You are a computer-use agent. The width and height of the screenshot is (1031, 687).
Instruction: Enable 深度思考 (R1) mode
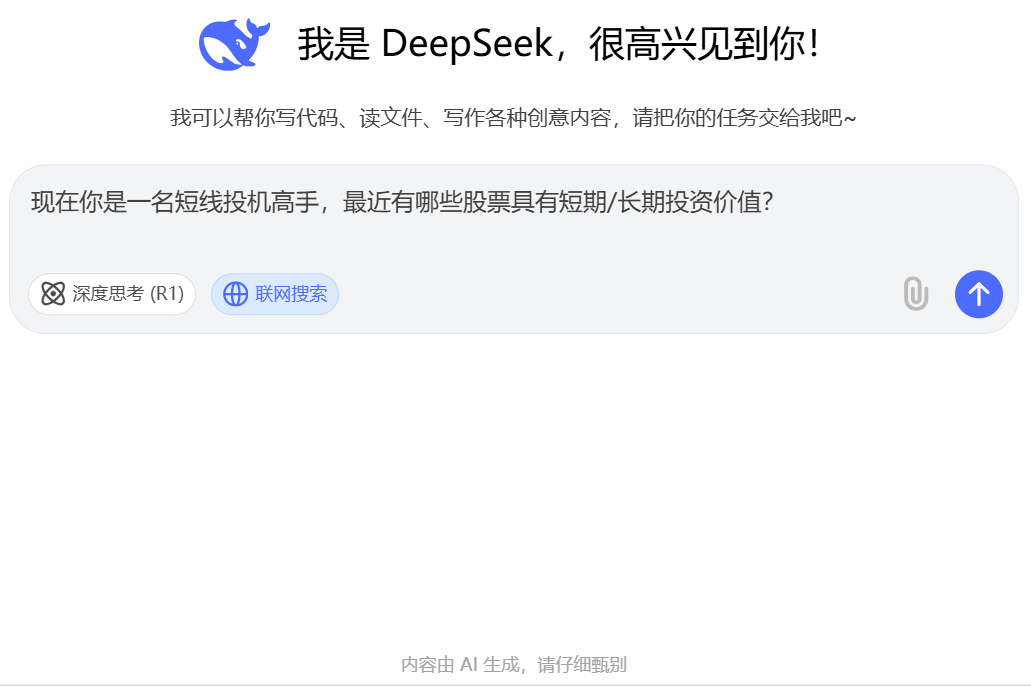pyautogui.click(x=112, y=294)
